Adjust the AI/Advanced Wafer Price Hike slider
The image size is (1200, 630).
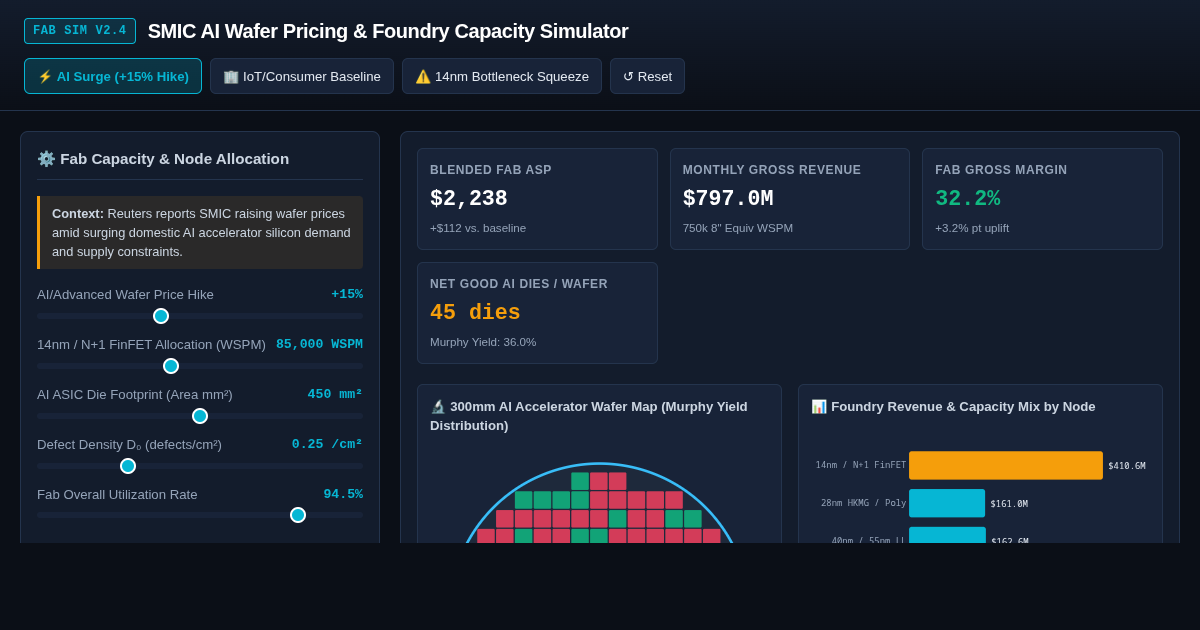tap(200, 316)
